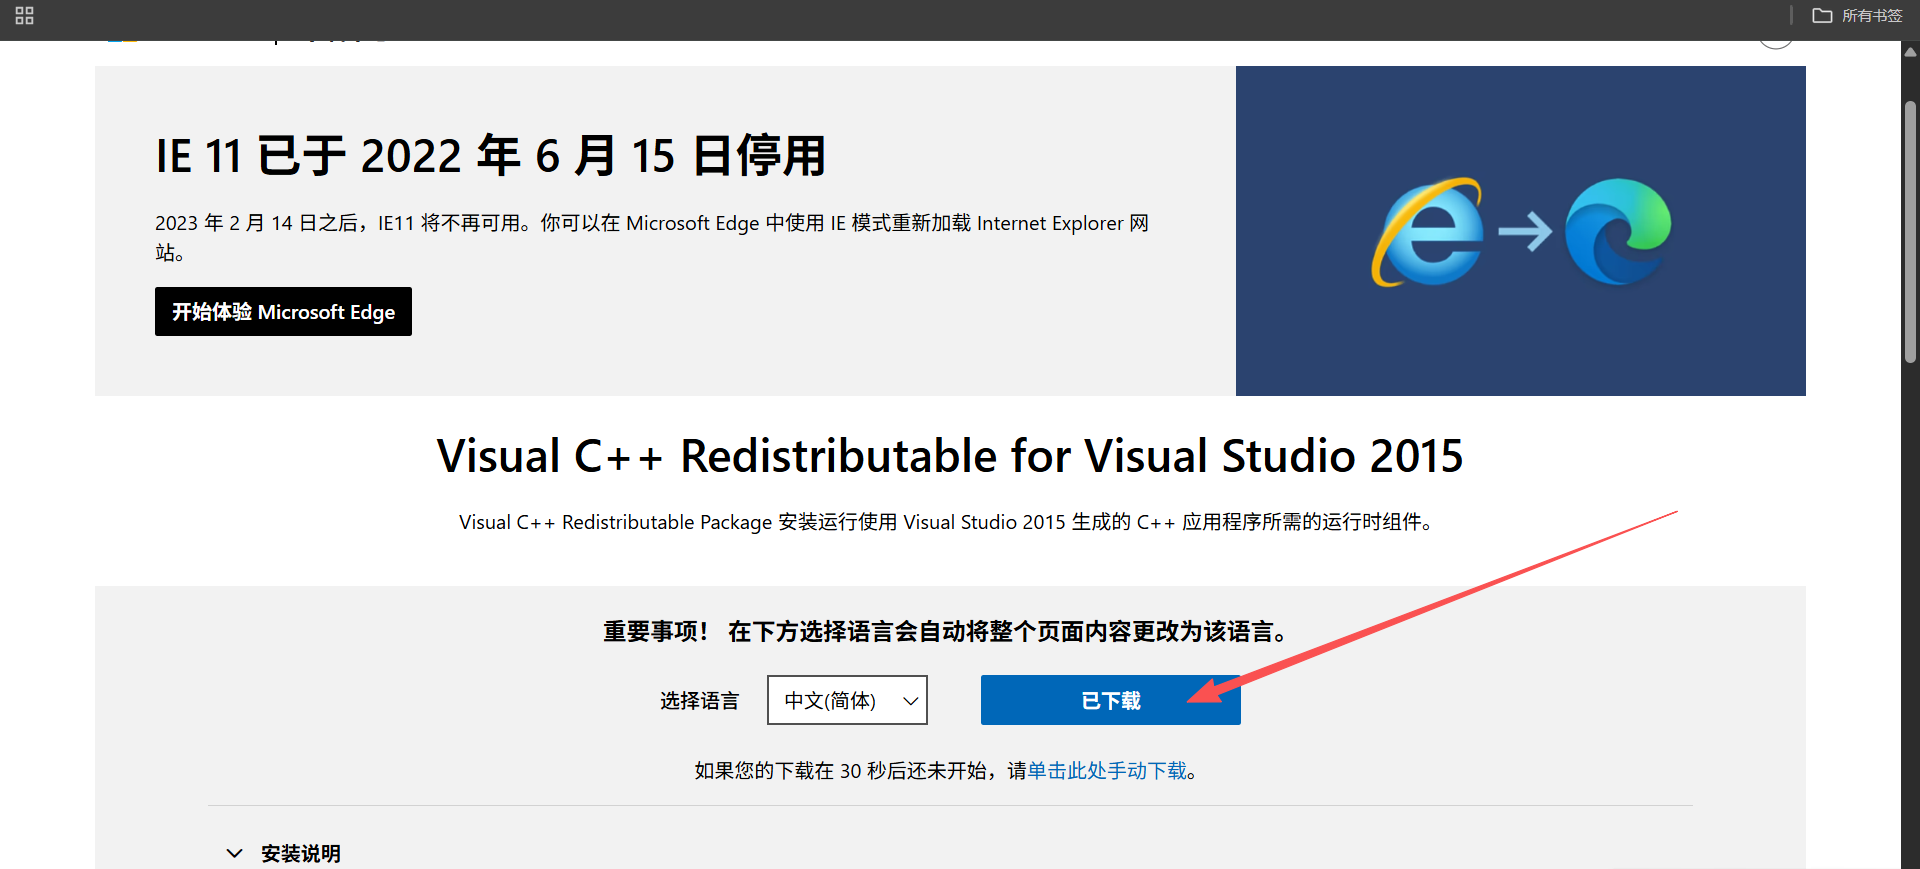Screen dimensions: 1920x869
Task: Click the 选择语言 label
Action: pyautogui.click(x=699, y=701)
